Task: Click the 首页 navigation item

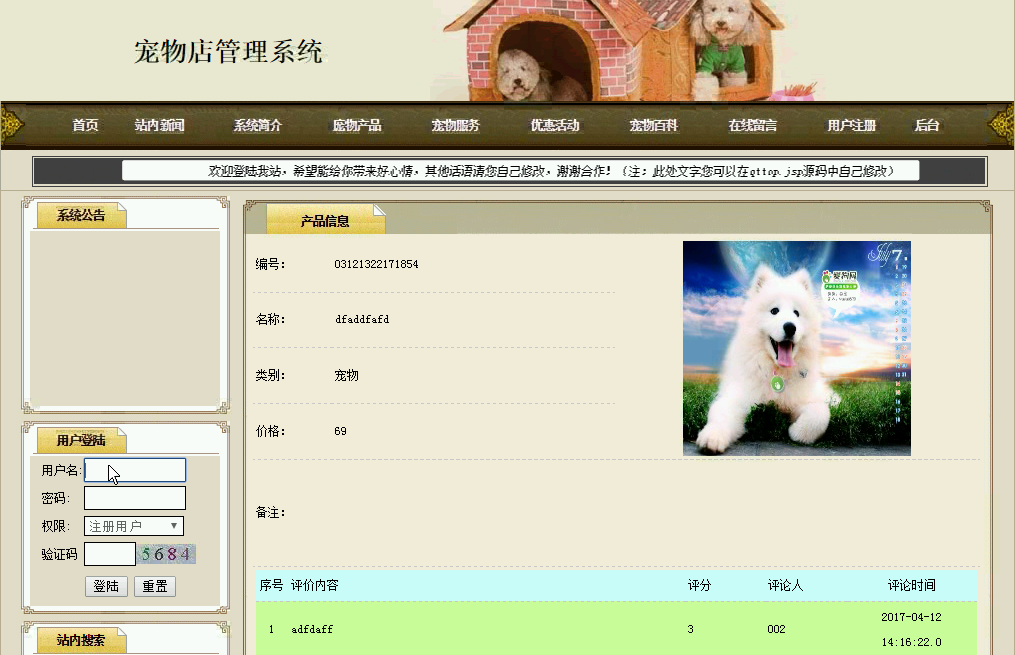Action: point(85,126)
